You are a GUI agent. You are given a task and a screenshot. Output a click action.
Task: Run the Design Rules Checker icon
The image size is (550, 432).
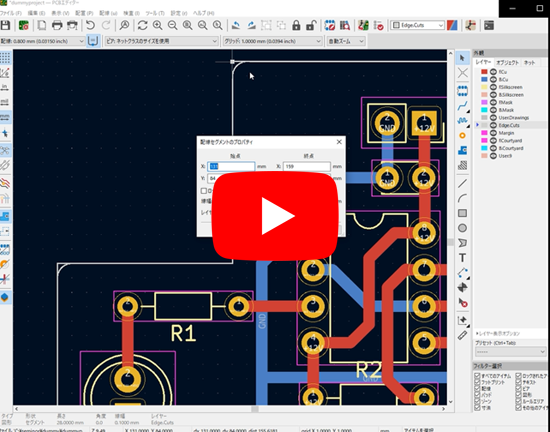[378, 25]
